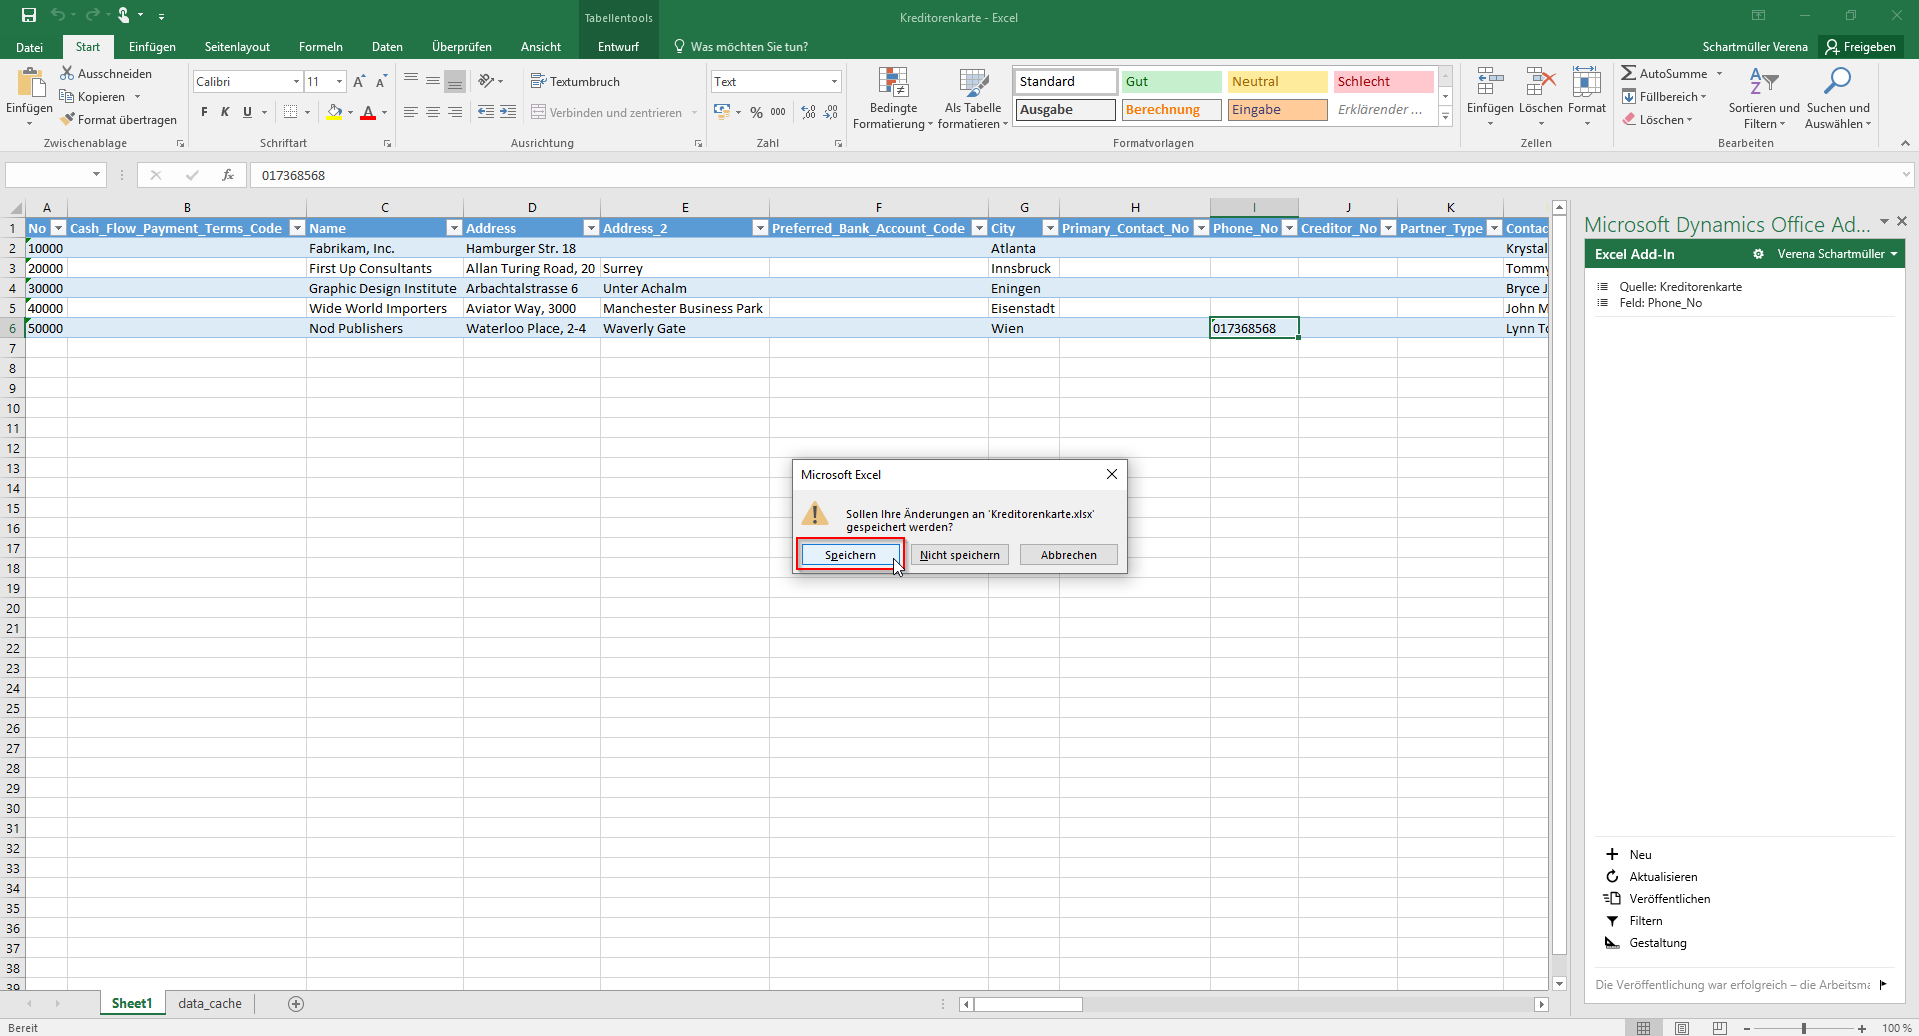The width and height of the screenshot is (1919, 1036).
Task: Click the Zellen Format icon
Action: (1587, 83)
